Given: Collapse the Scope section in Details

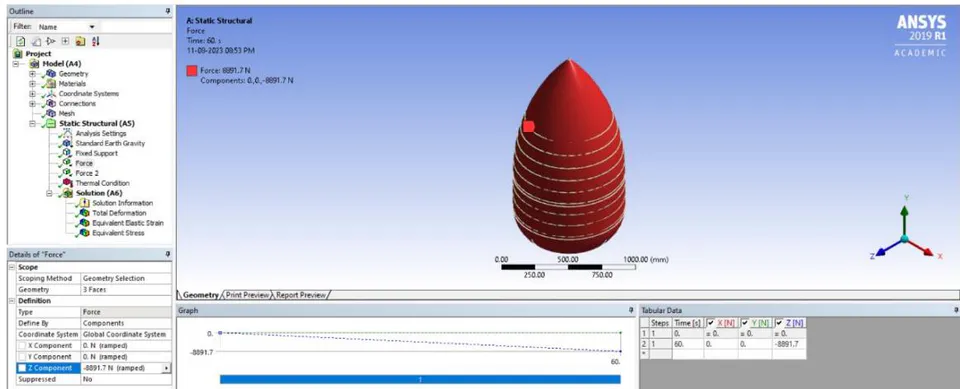Looking at the screenshot, I should pyautogui.click(x=12, y=267).
